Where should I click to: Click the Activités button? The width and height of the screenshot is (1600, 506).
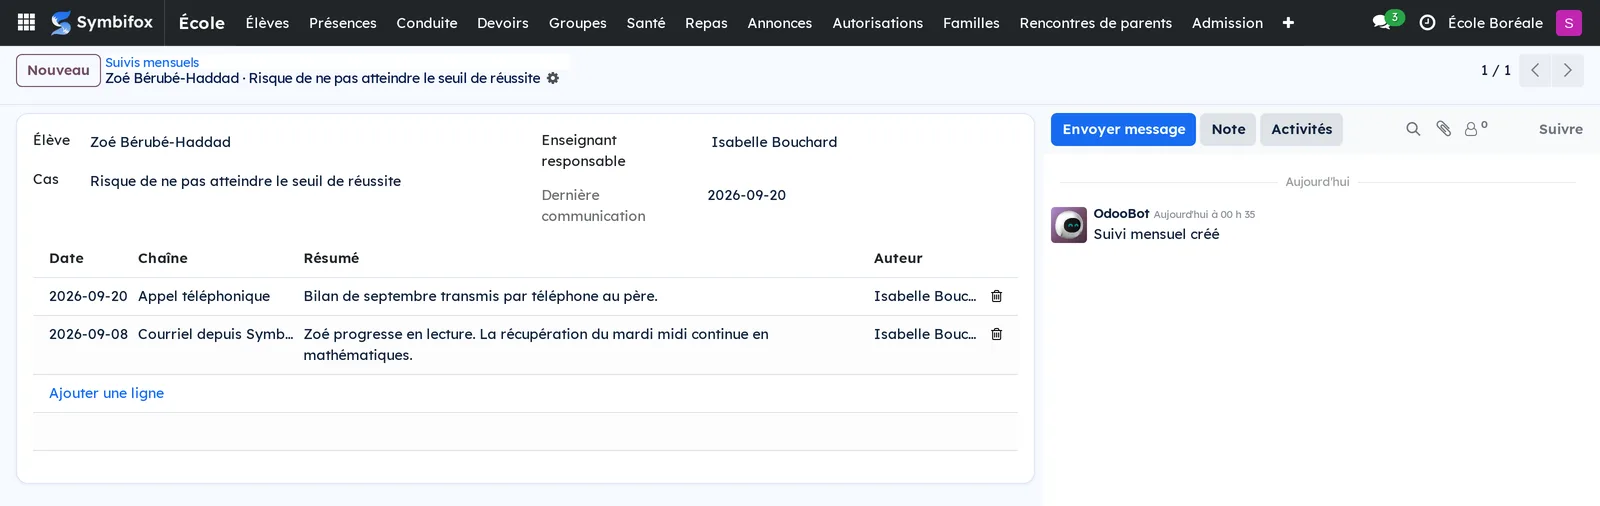[x=1301, y=129]
